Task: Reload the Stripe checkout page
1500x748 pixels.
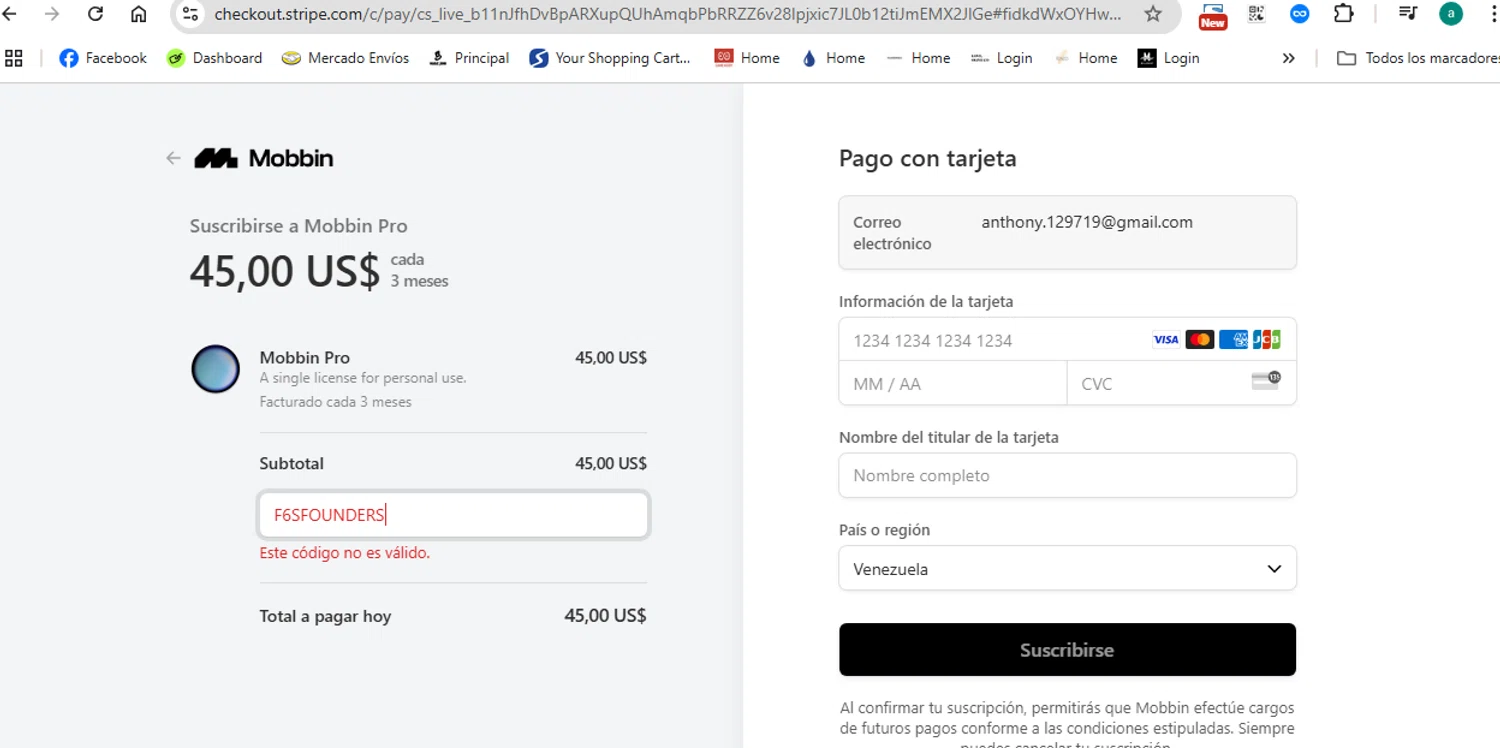Action: point(96,14)
